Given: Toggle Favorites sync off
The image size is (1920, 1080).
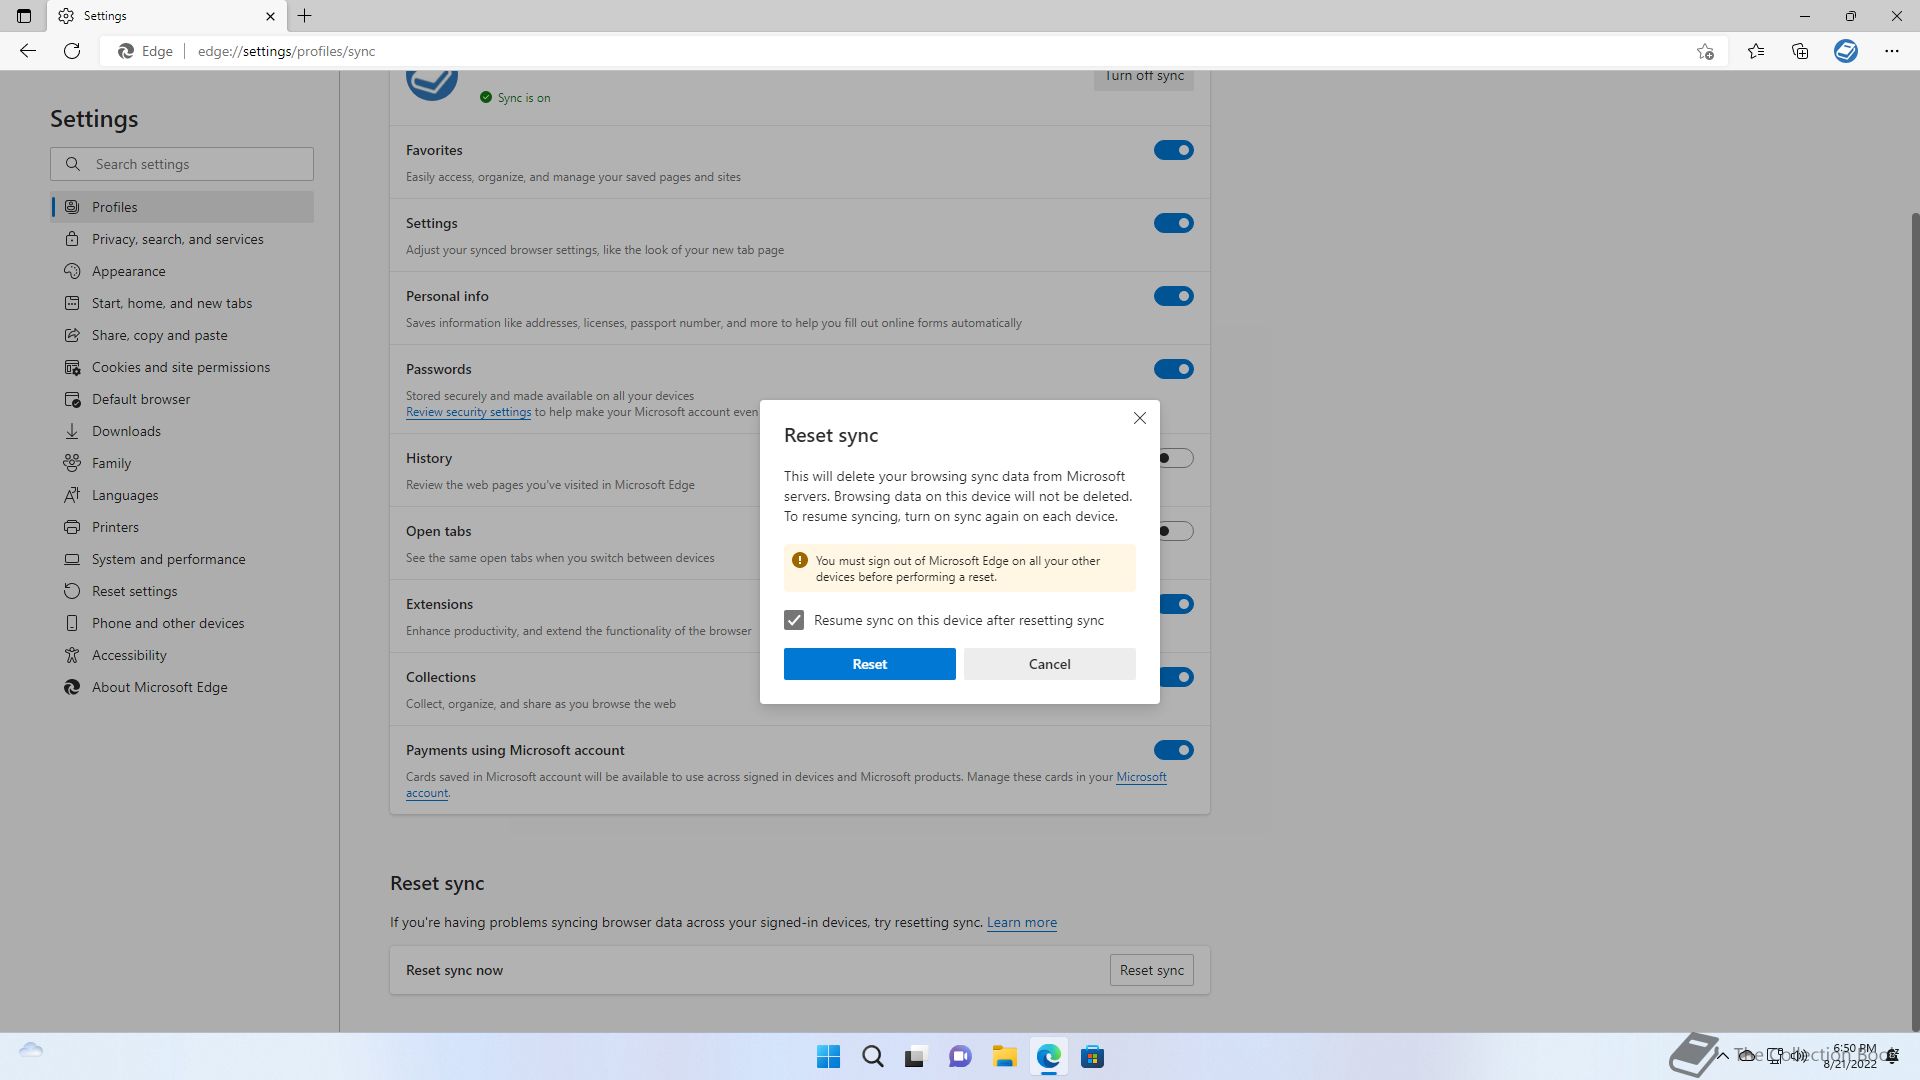Looking at the screenshot, I should 1174,150.
